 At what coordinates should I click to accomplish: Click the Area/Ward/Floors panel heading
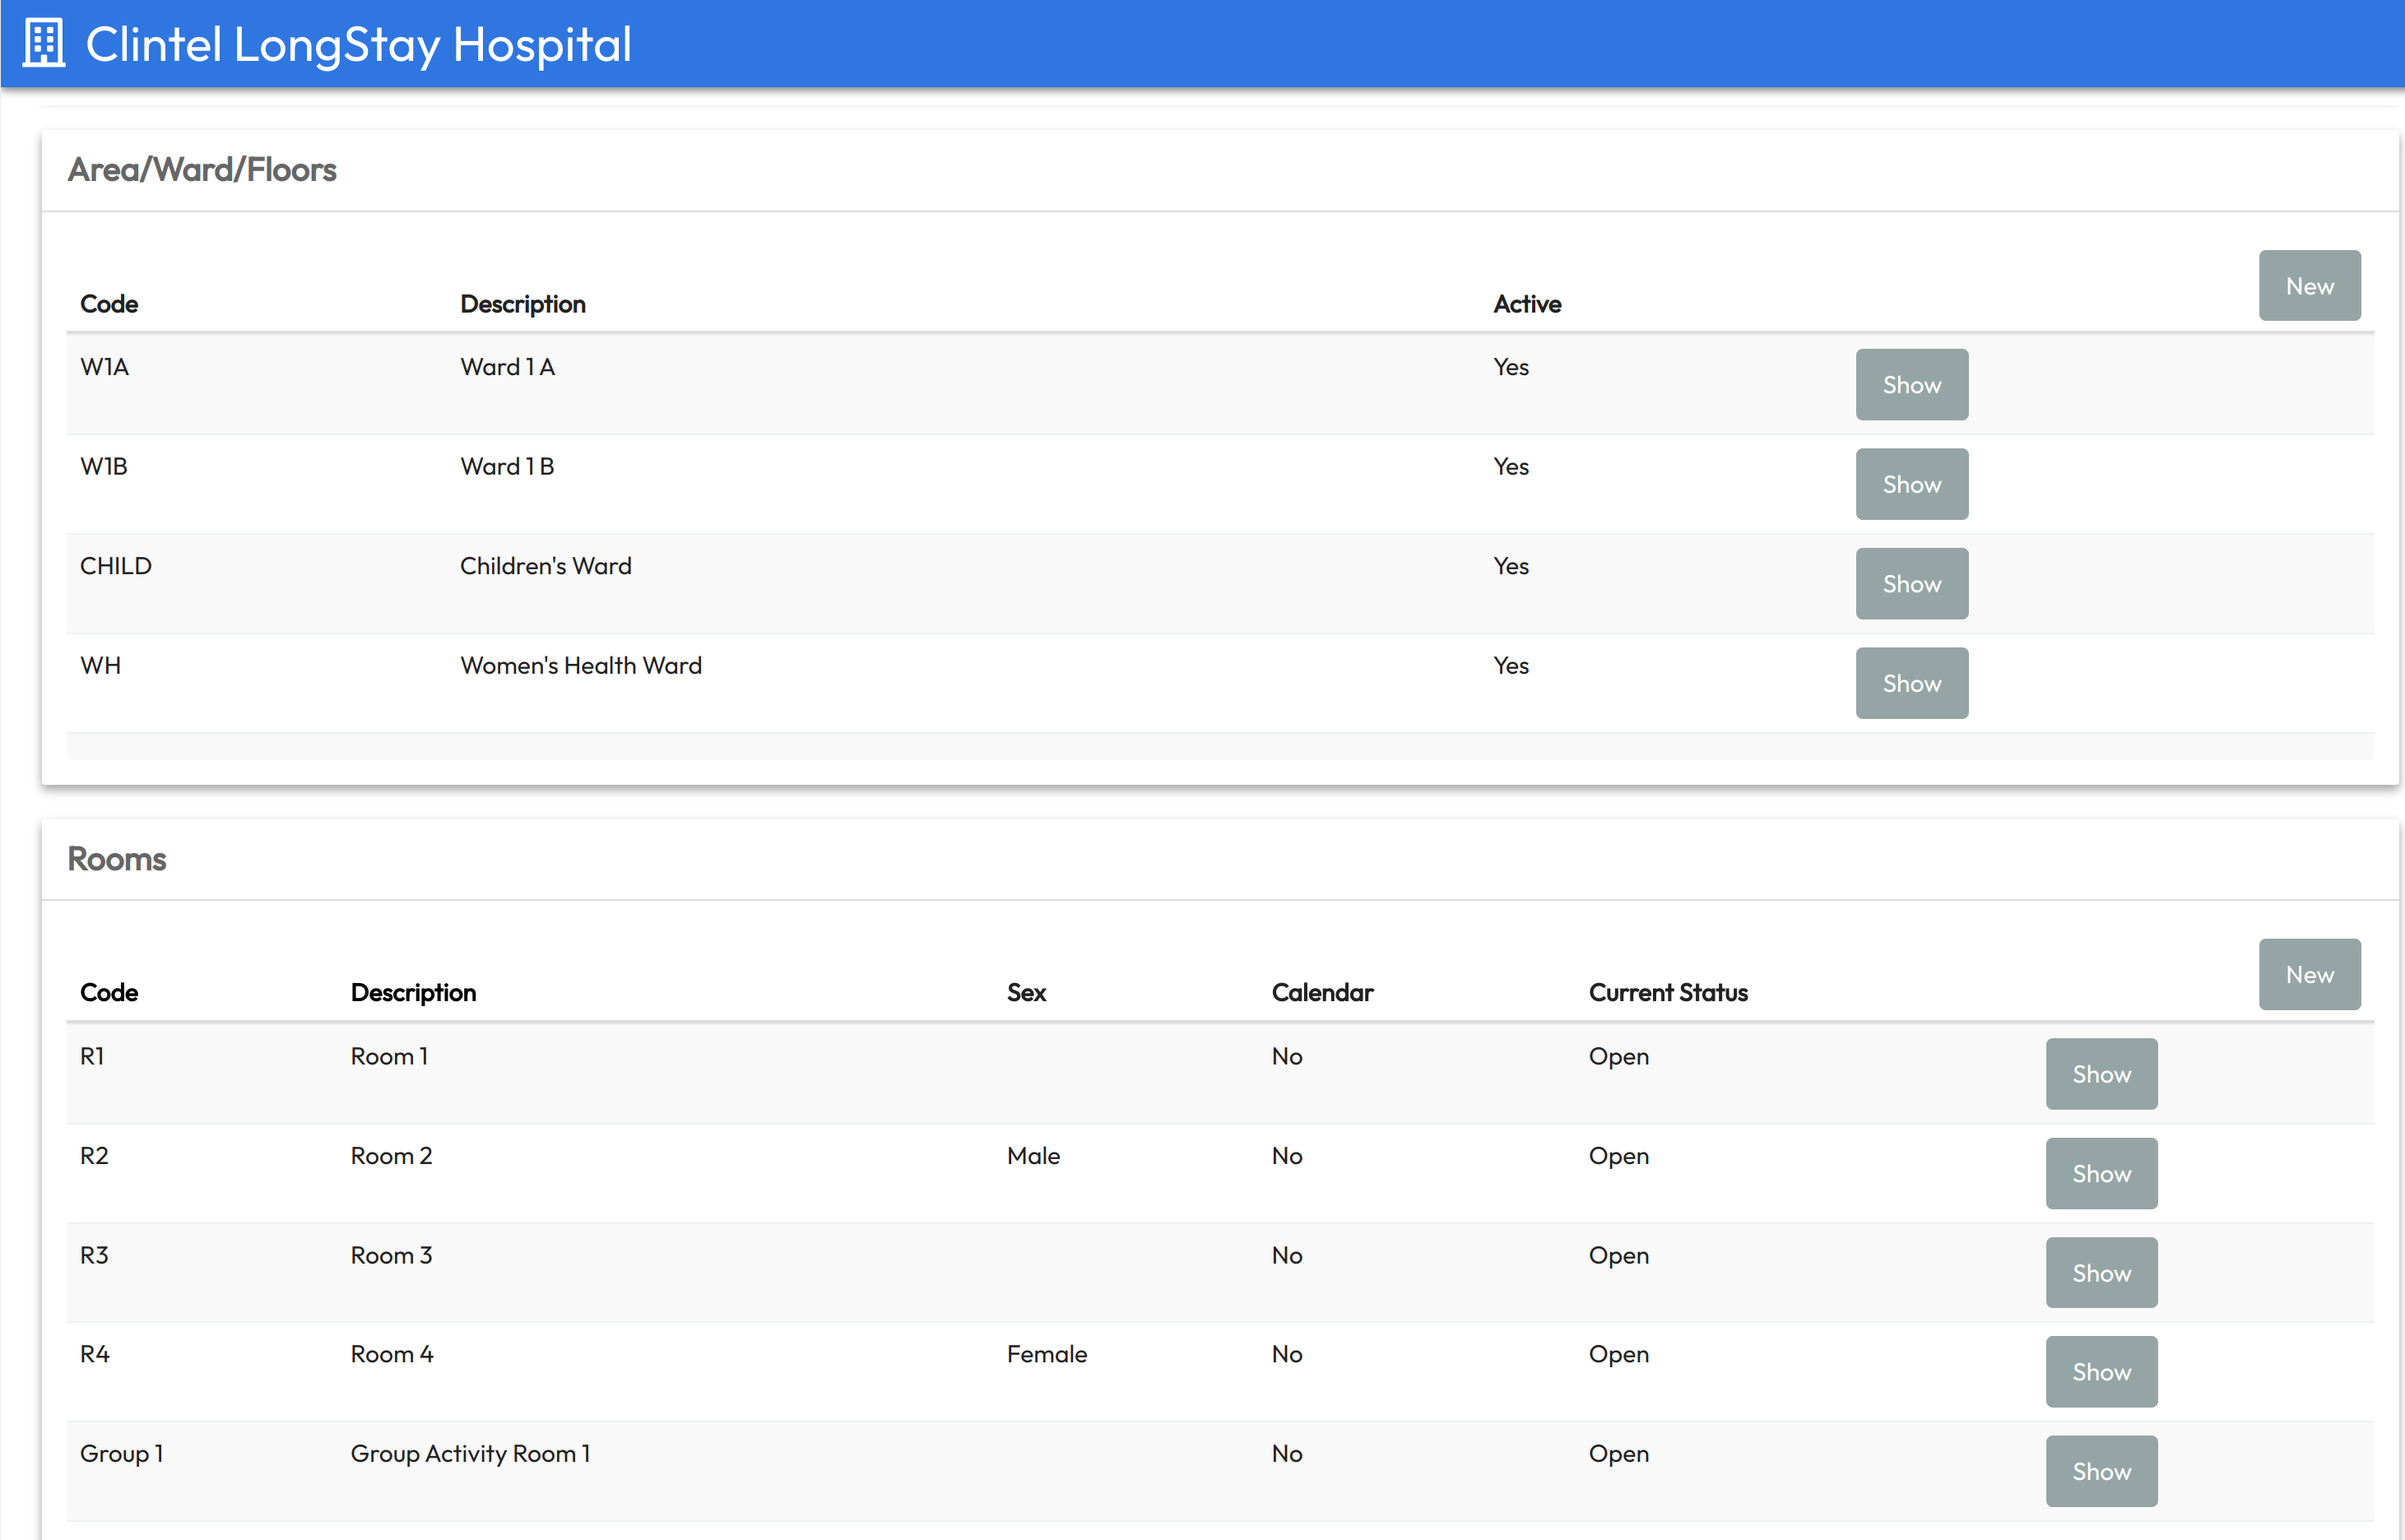(202, 170)
